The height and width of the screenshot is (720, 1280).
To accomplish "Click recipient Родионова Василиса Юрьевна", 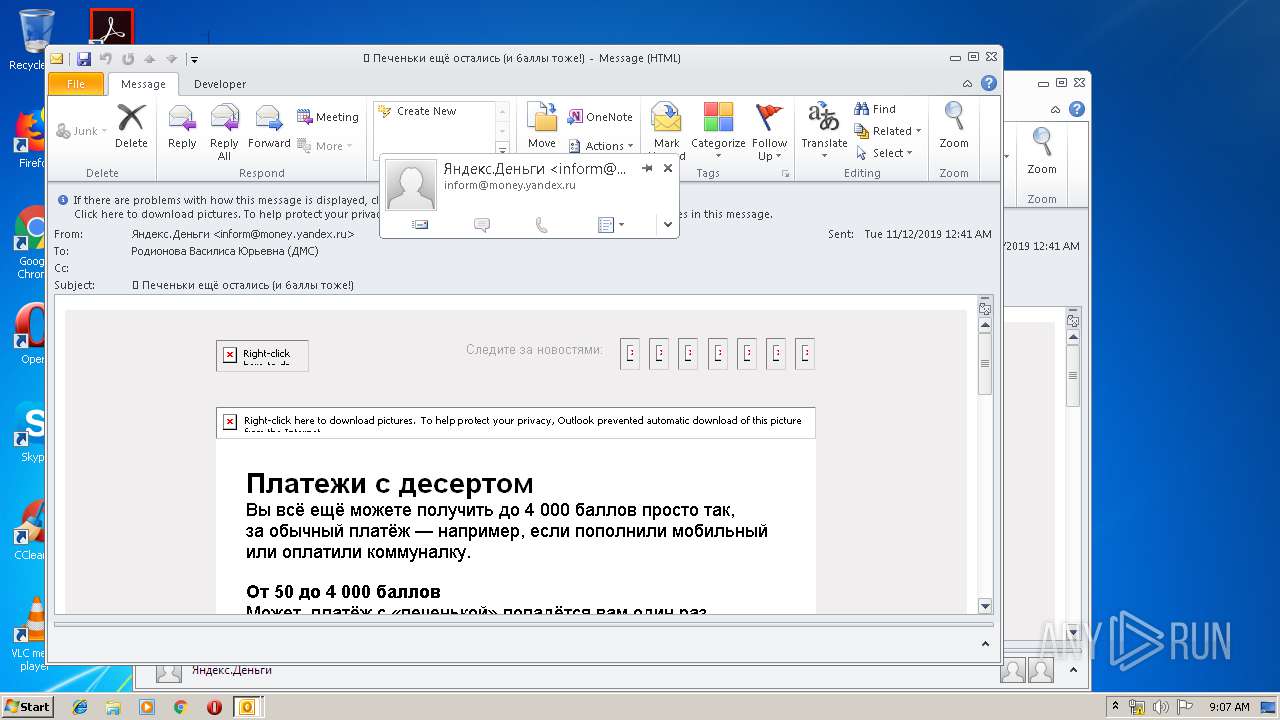I will [x=225, y=251].
